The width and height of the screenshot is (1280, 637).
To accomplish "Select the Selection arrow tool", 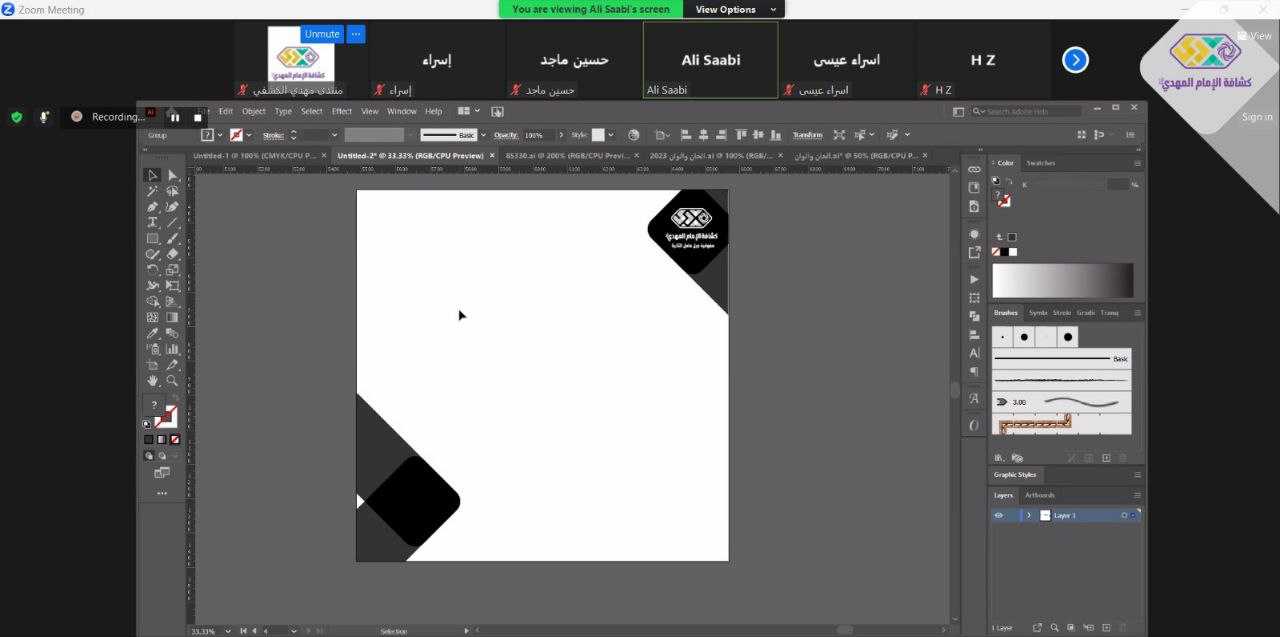I will click(x=153, y=175).
